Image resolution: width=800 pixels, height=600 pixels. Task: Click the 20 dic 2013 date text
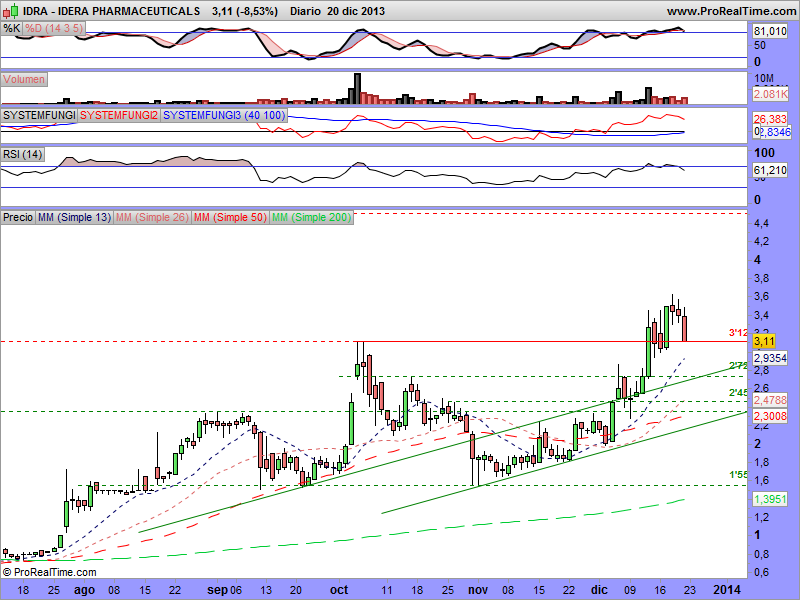point(356,11)
